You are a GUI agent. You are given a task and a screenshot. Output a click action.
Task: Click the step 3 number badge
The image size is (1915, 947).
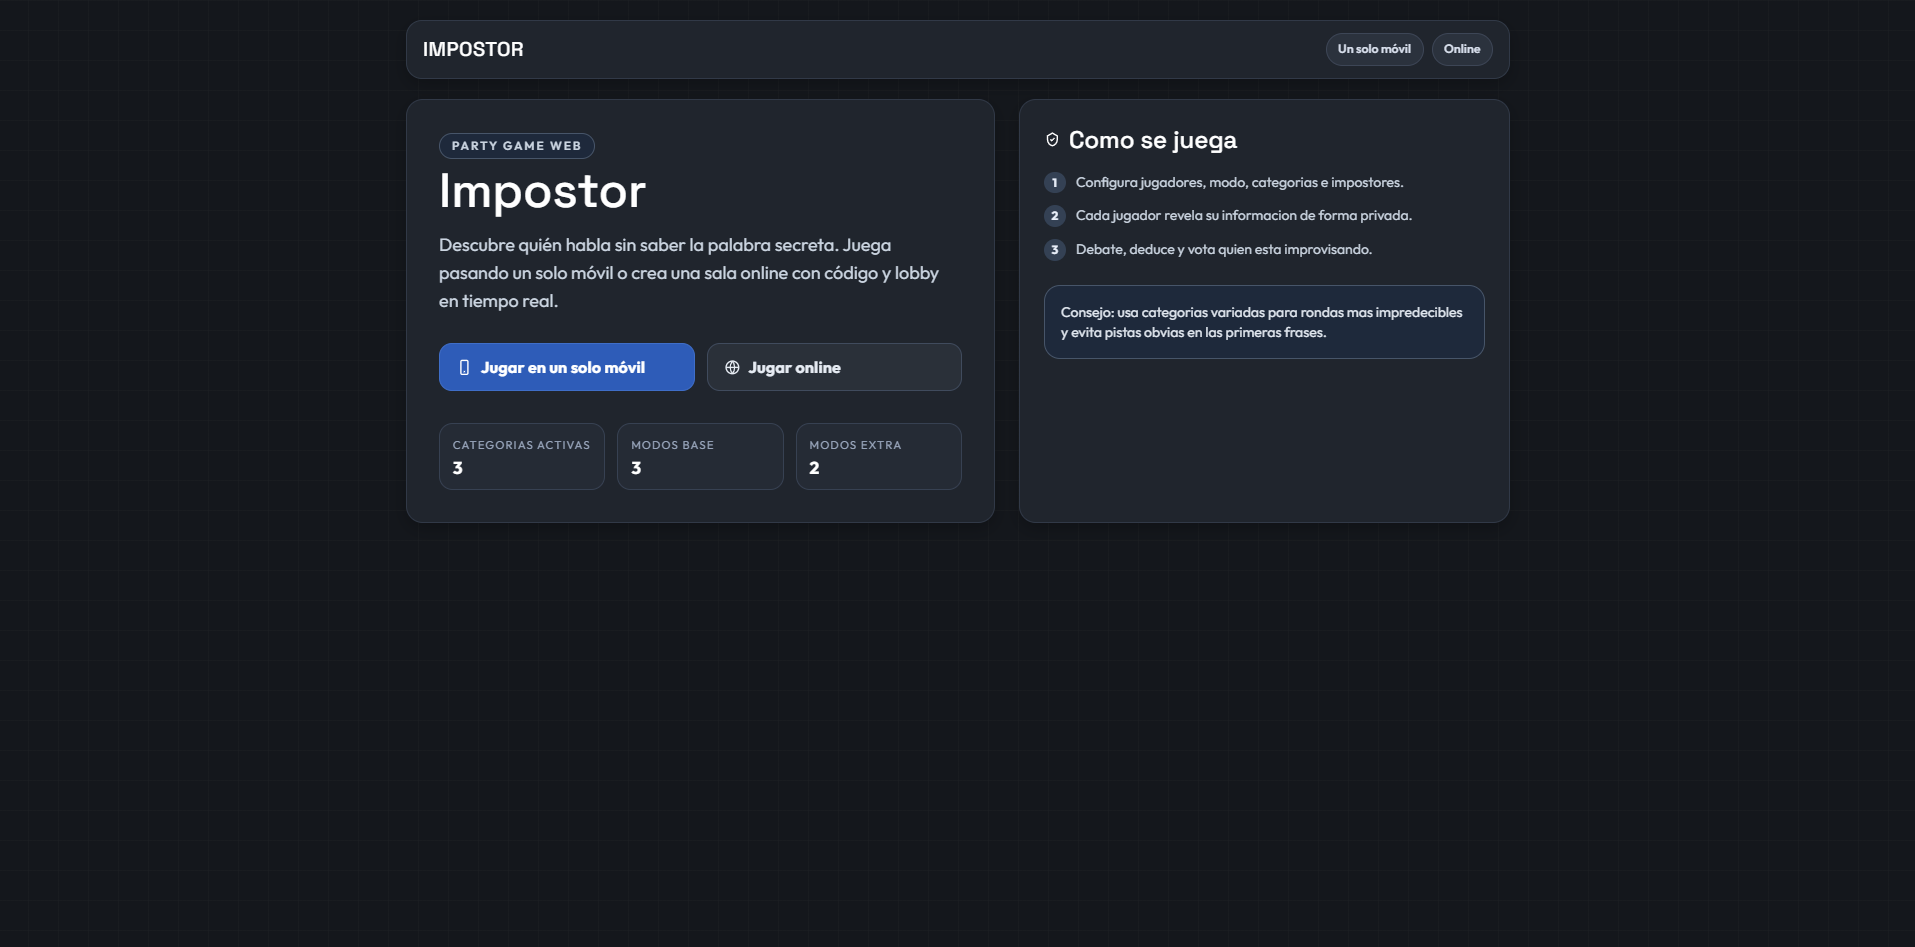coord(1054,250)
